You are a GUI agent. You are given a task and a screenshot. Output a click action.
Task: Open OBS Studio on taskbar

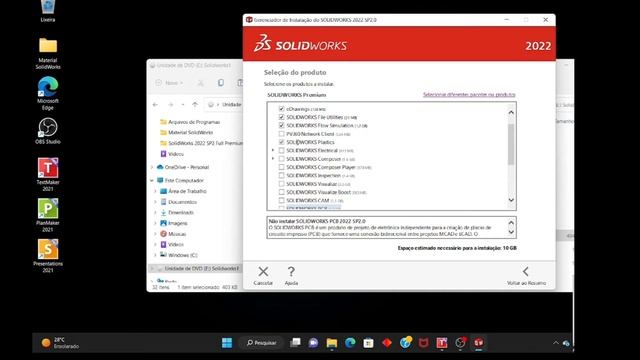click(460, 343)
